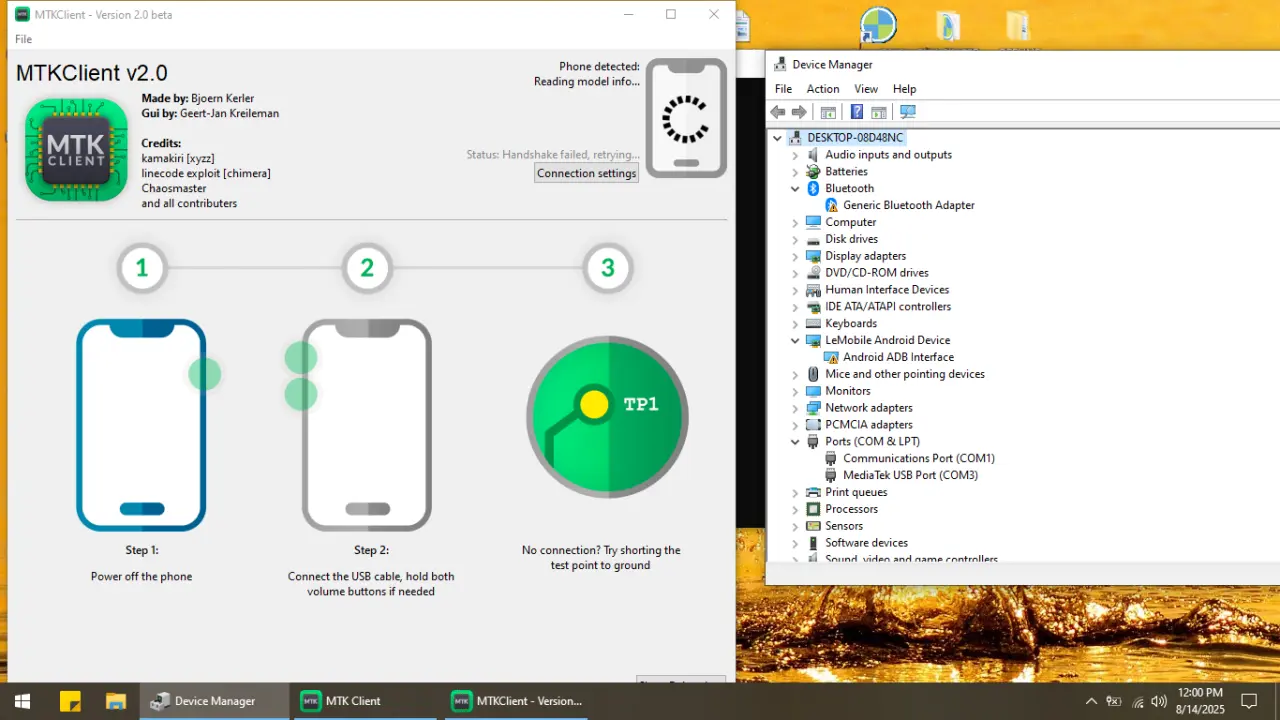Click Scan for hardware changes monitor icon
1280x720 pixels.
[908, 112]
